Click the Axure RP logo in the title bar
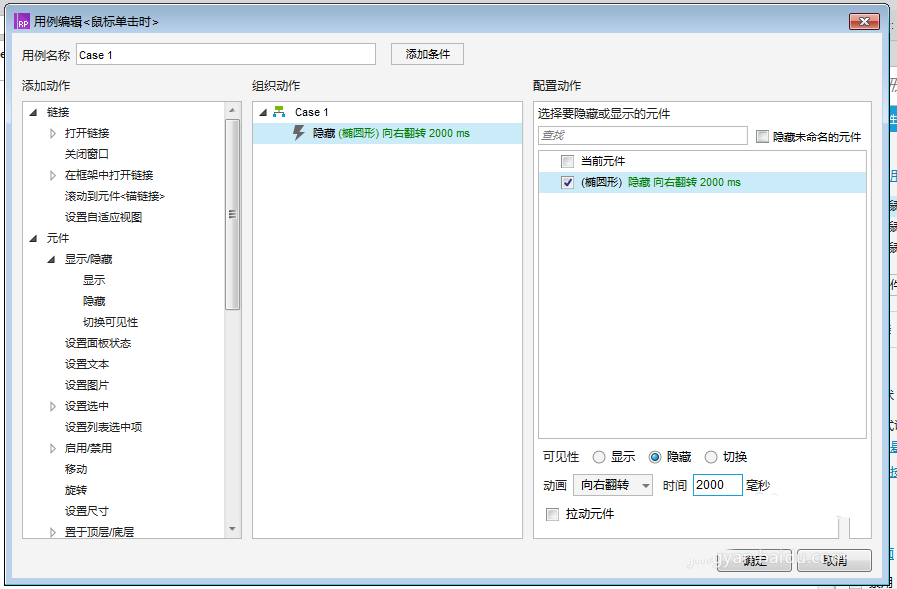Screen dimensions: 897x589 [x=21, y=20]
